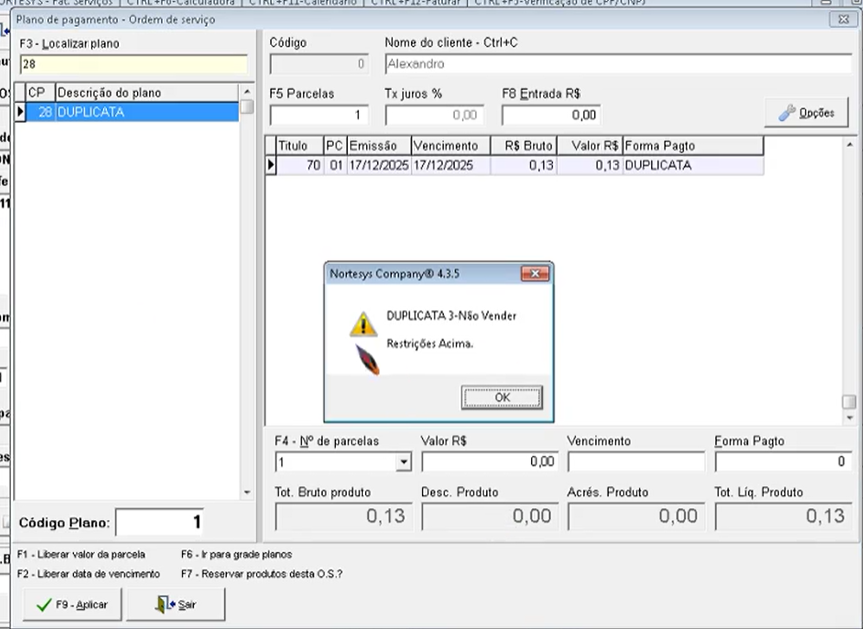Click the OK button in the warning dialog
The width and height of the screenshot is (863, 629).
(x=501, y=397)
